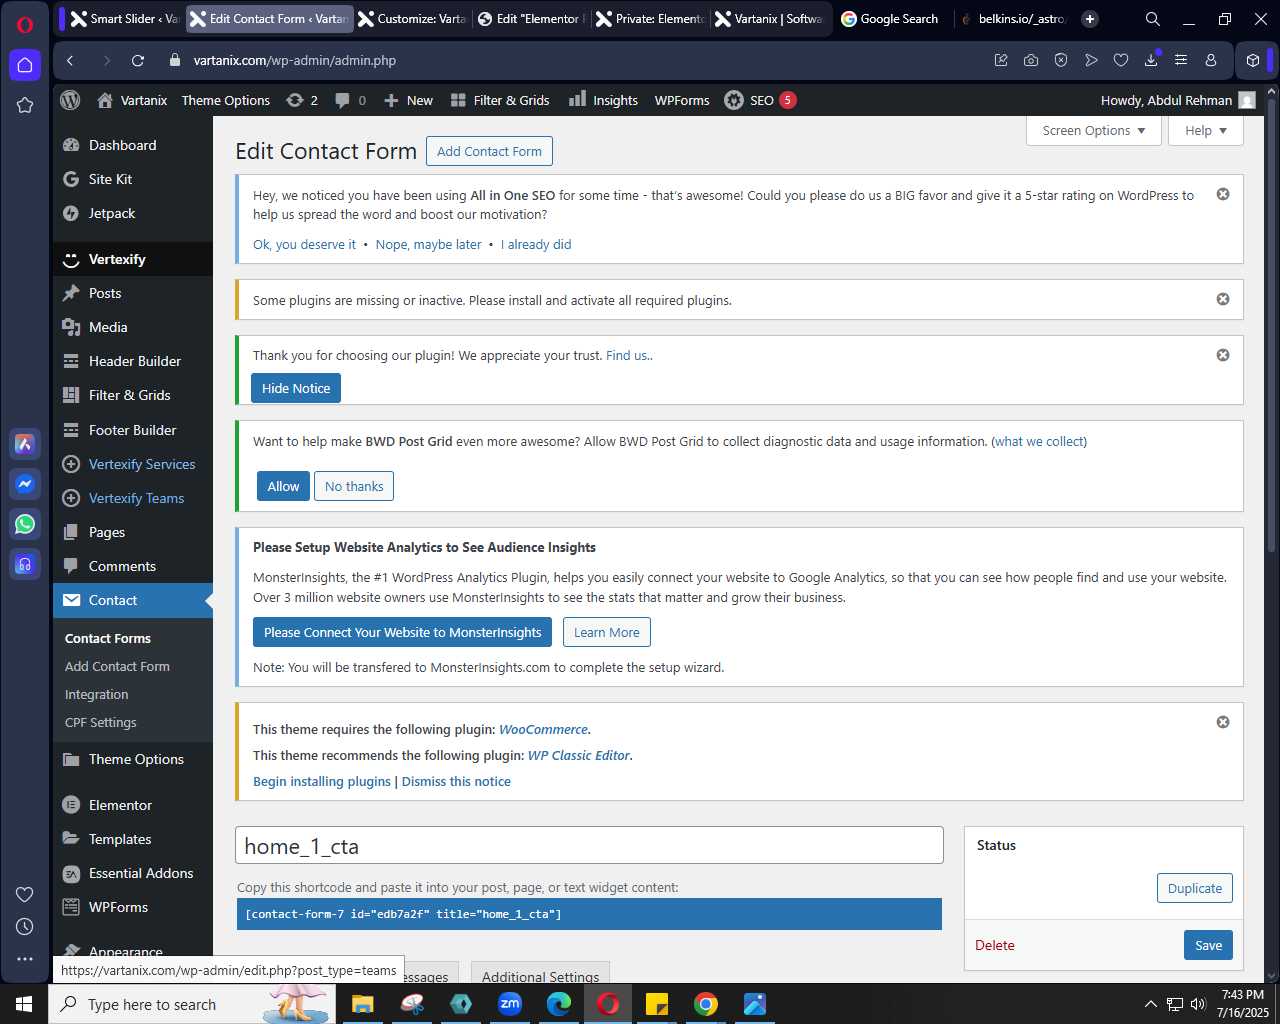Screen dimensions: 1280x1024
Task: Click the snapshot camera icon in address bar
Action: [x=1031, y=61]
